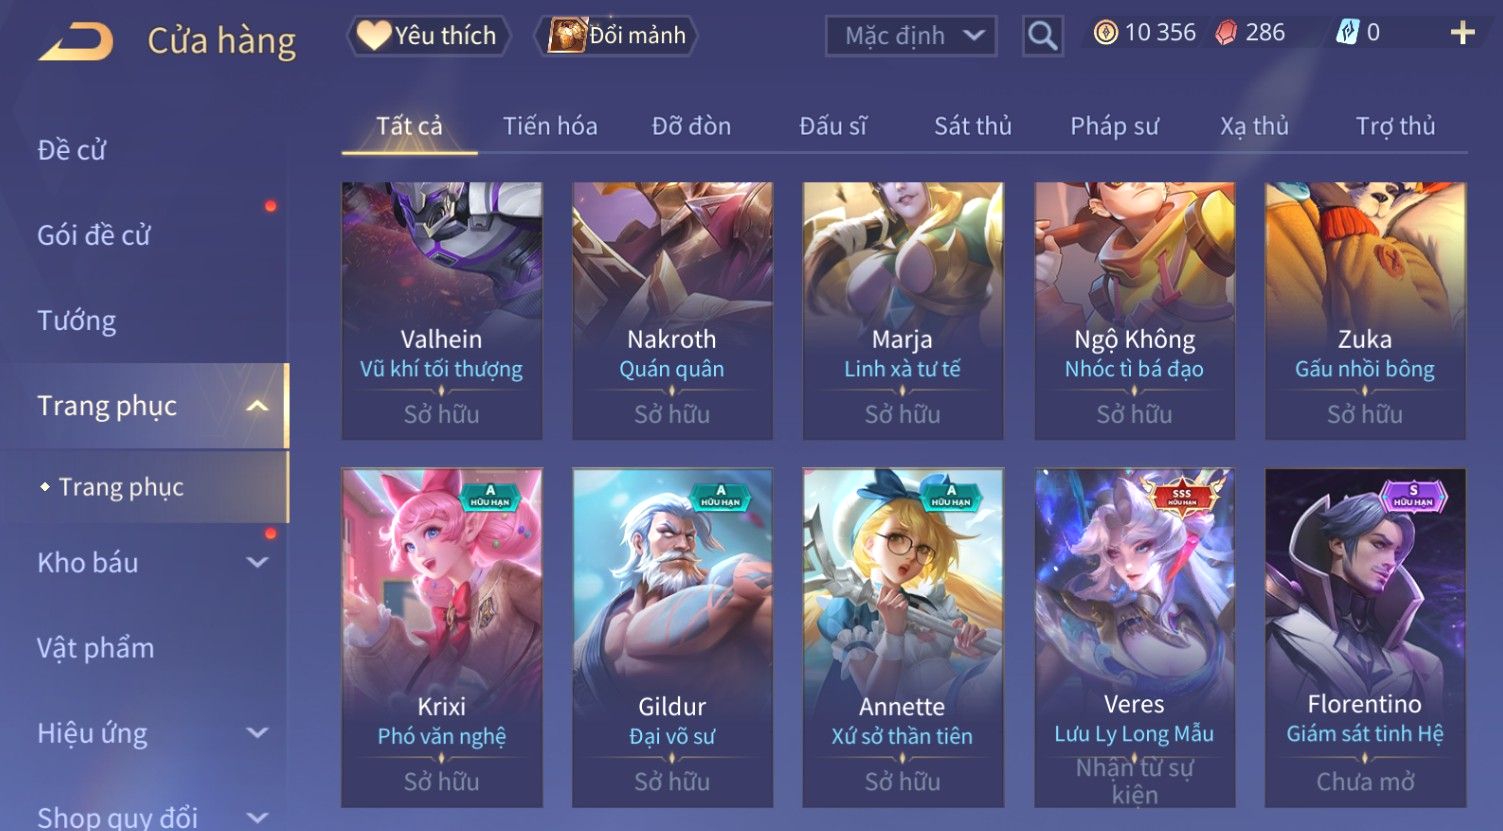Tap the blue voucher ticket icon

(x=1347, y=33)
